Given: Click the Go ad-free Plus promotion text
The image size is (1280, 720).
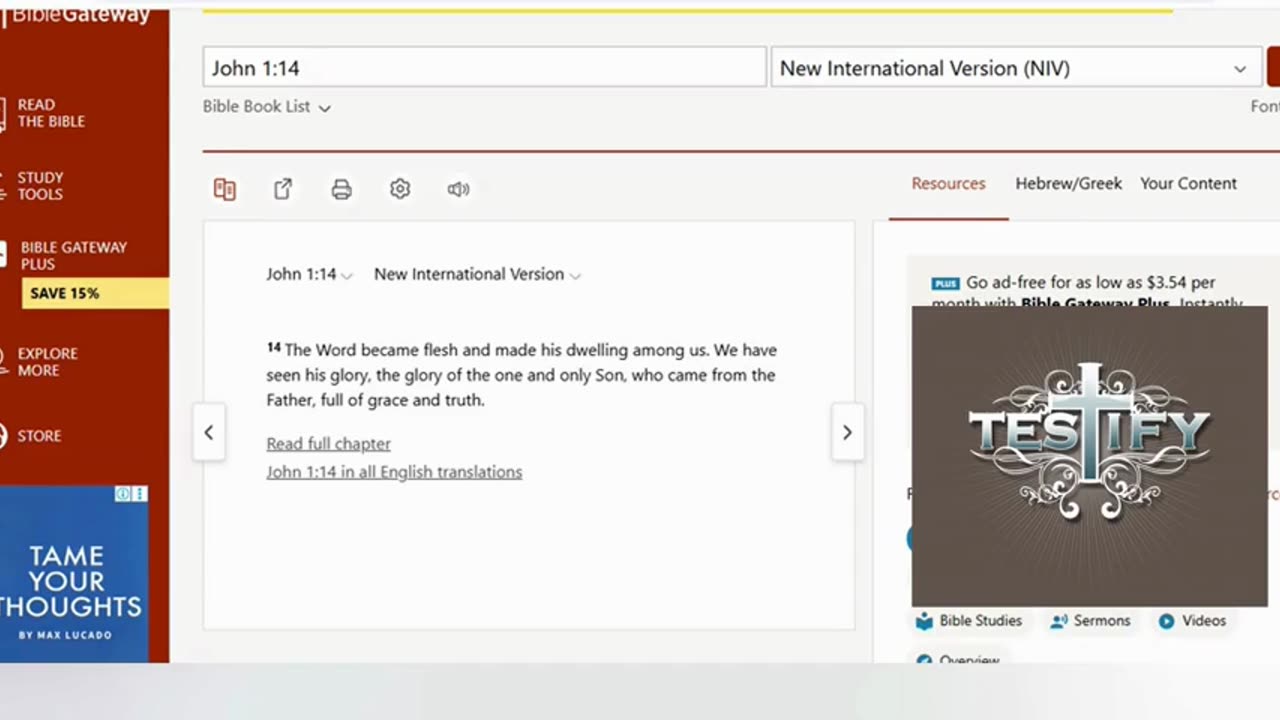Looking at the screenshot, I should tap(1087, 292).
